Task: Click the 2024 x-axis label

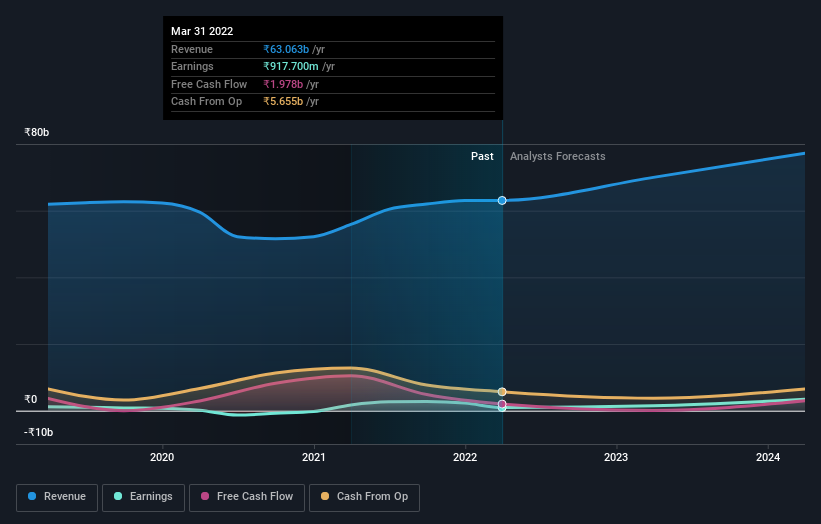Action: click(x=768, y=458)
